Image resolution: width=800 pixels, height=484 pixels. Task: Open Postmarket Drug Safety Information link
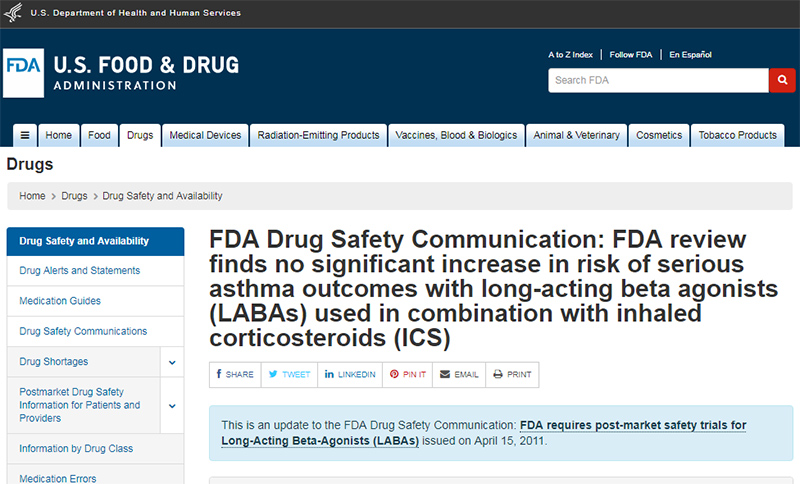pos(80,405)
